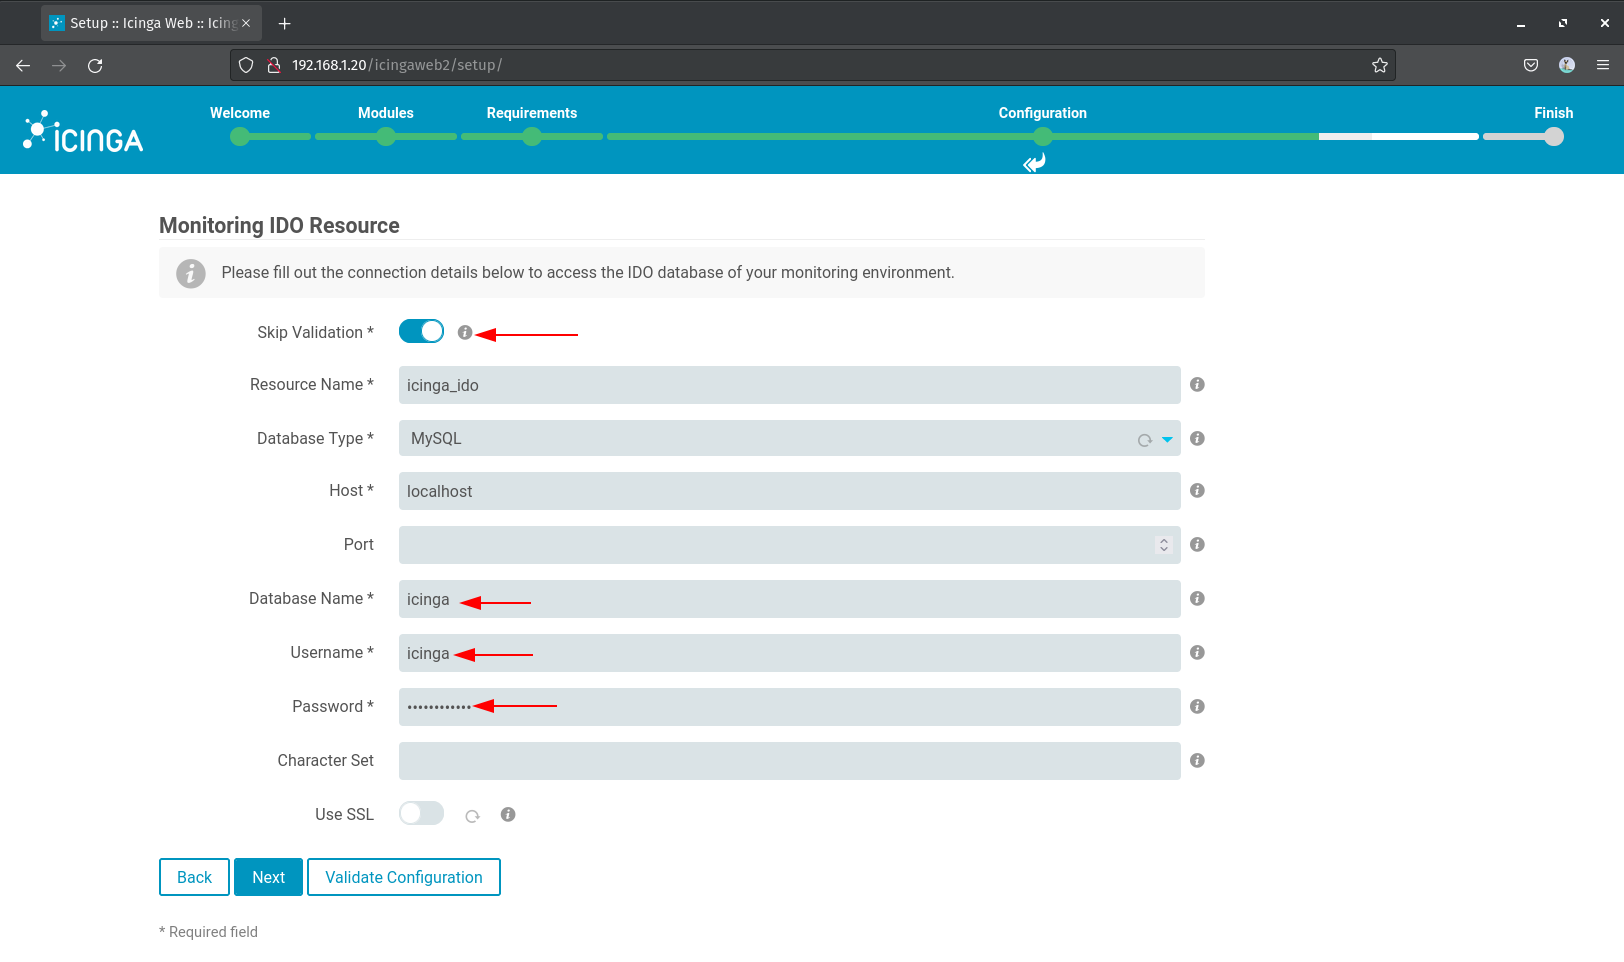
Task: Click the Required field note
Action: (208, 932)
